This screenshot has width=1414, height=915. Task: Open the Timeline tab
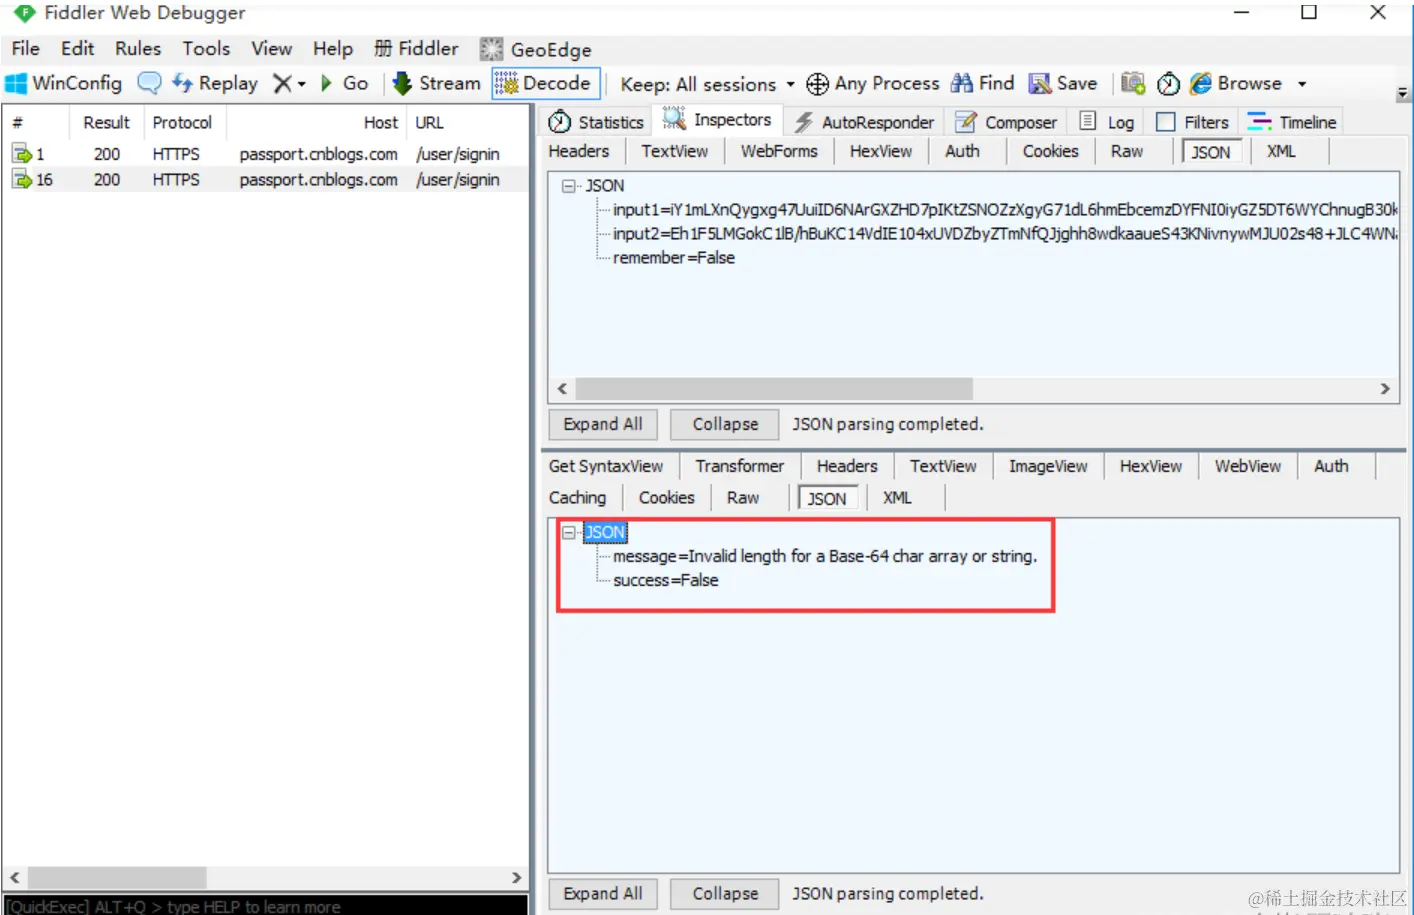tap(1292, 122)
